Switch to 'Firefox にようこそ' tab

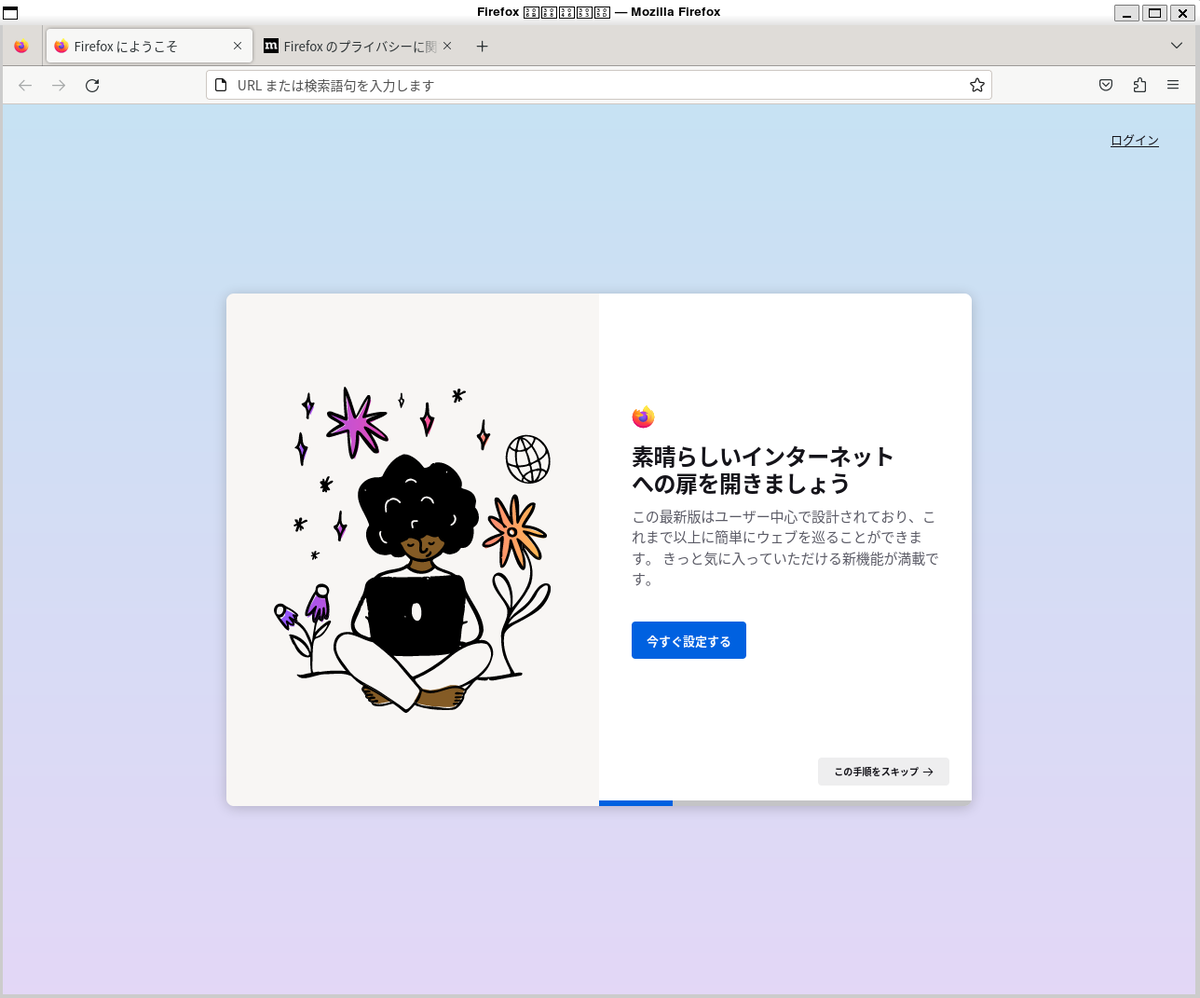(149, 46)
